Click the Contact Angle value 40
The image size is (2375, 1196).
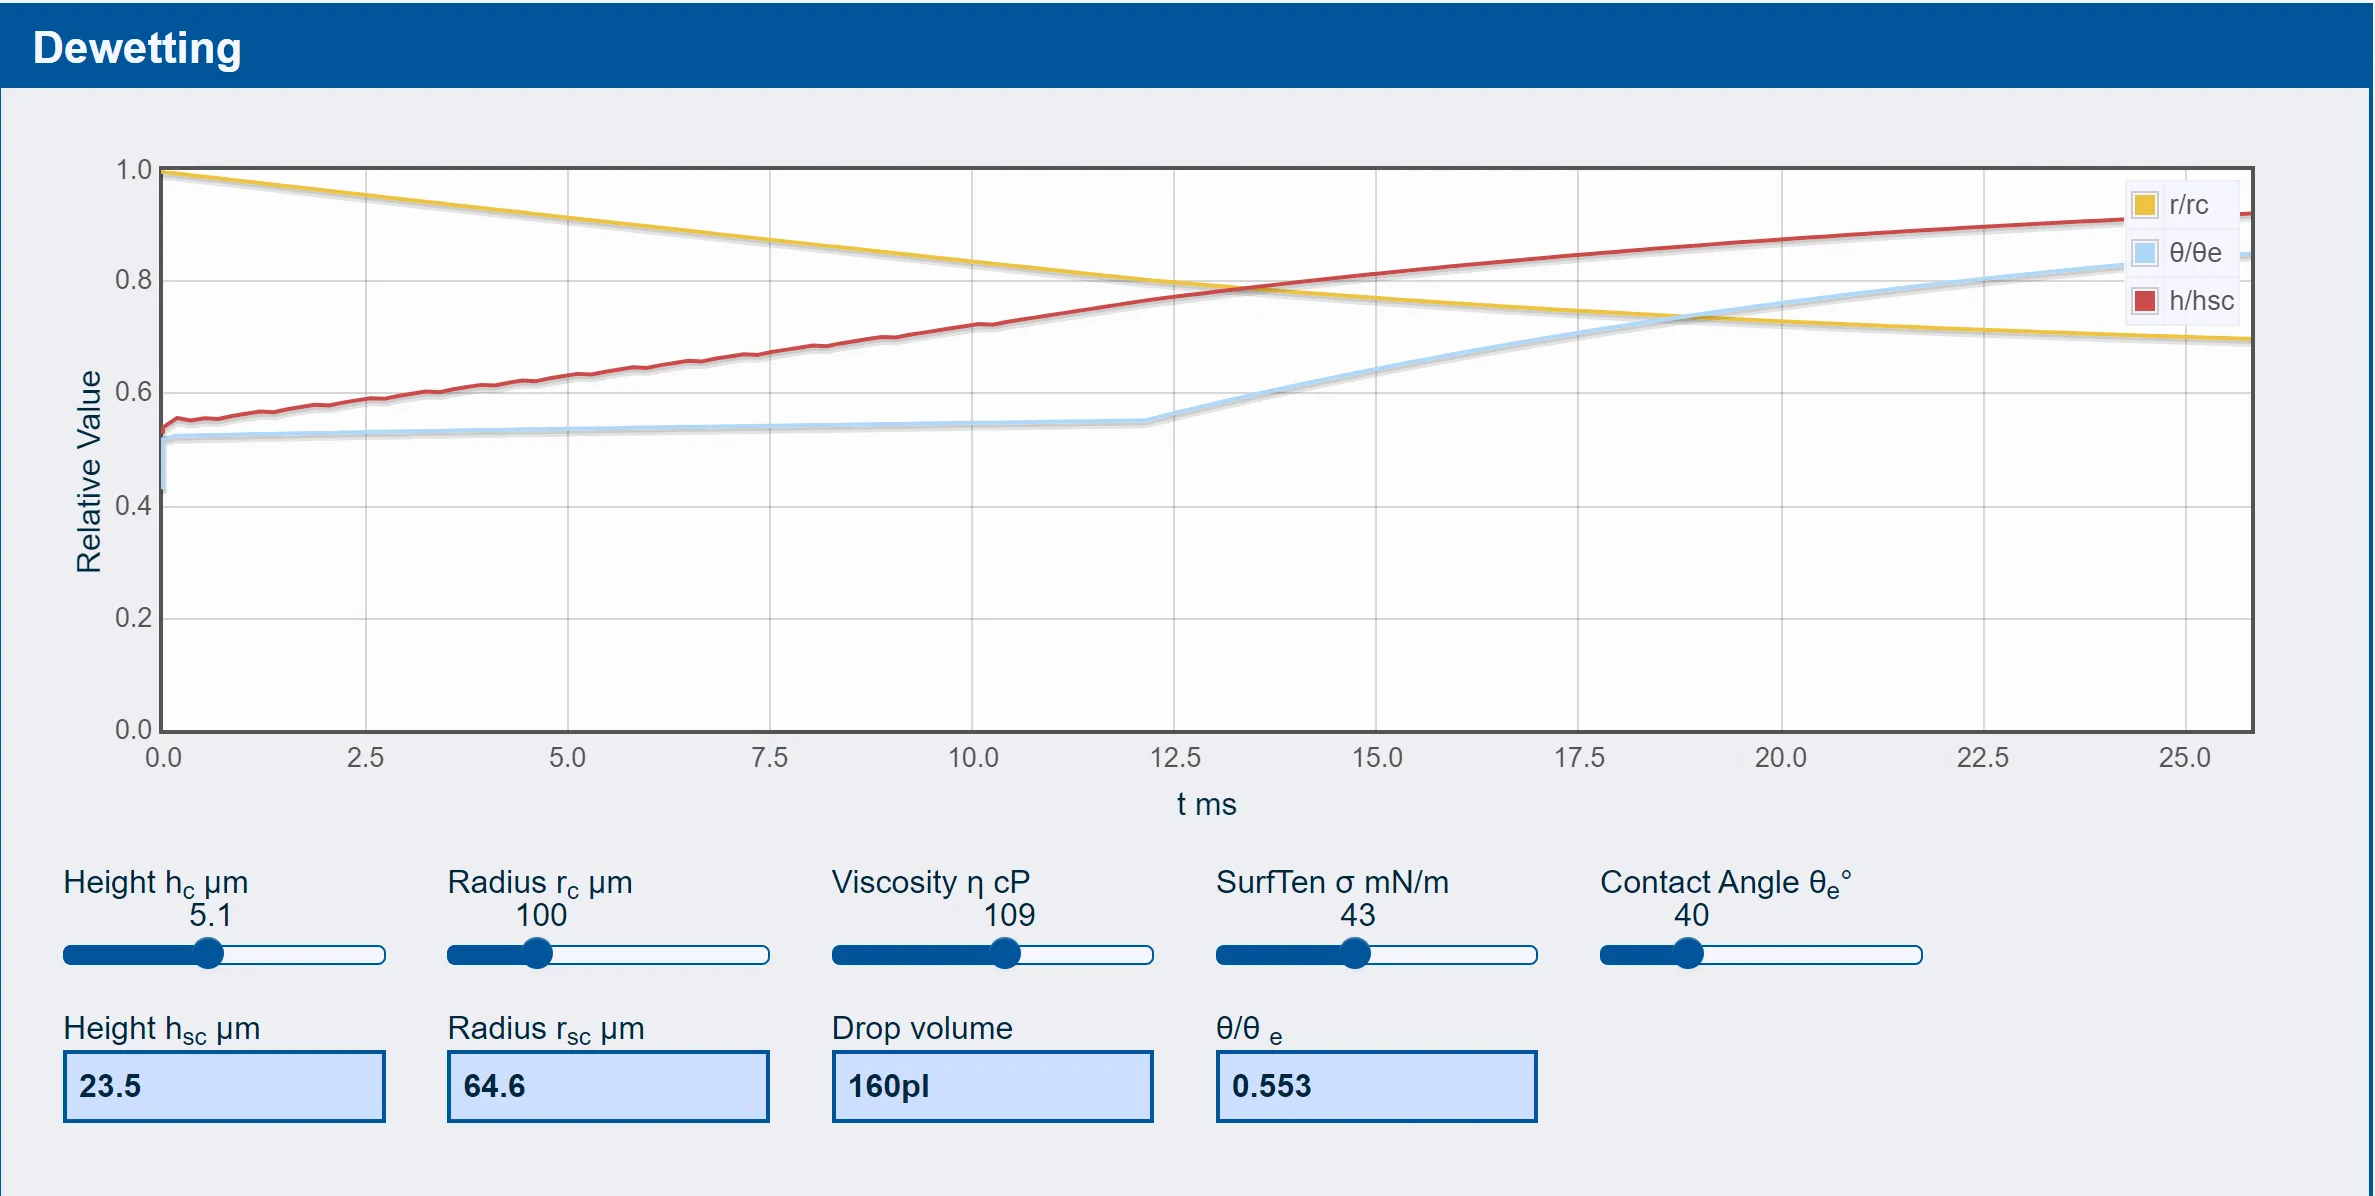click(1691, 915)
